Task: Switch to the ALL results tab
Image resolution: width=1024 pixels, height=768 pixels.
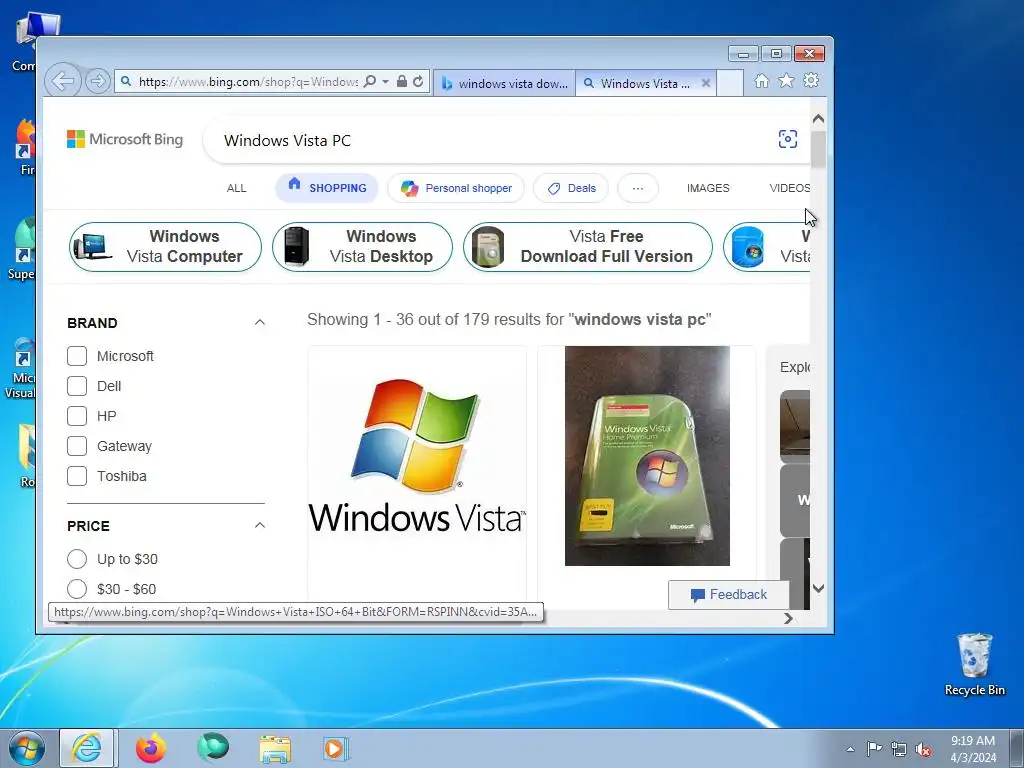Action: click(x=236, y=188)
